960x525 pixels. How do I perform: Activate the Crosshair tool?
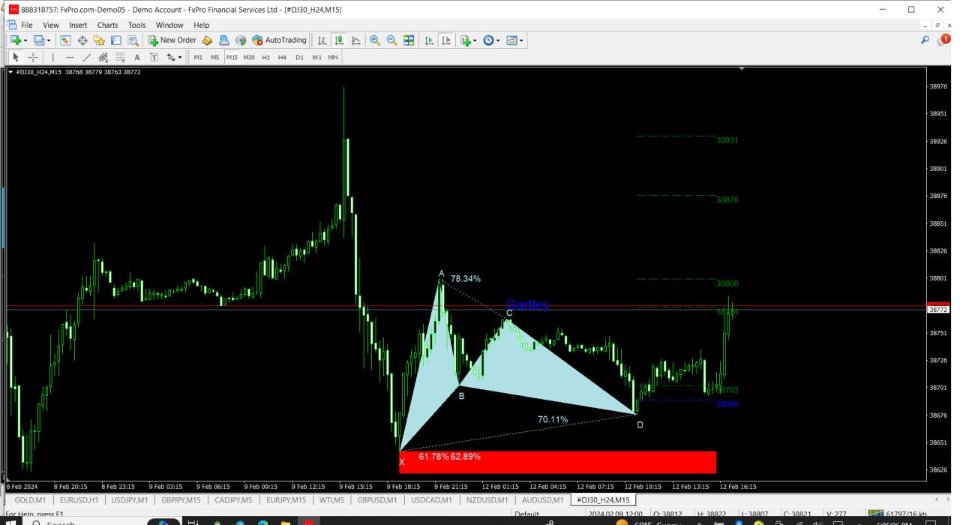pyautogui.click(x=33, y=58)
